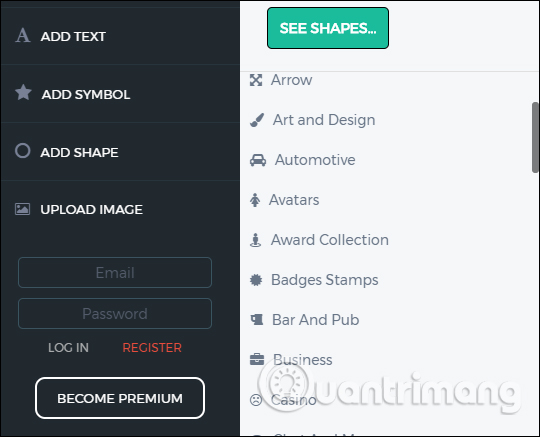The image size is (540, 437).
Task: Click the Add Text letter A icon
Action: 23,35
